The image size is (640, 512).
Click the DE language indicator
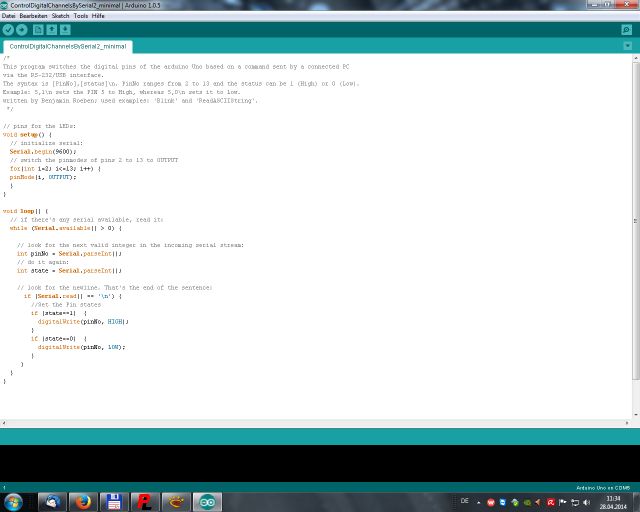(x=464, y=501)
